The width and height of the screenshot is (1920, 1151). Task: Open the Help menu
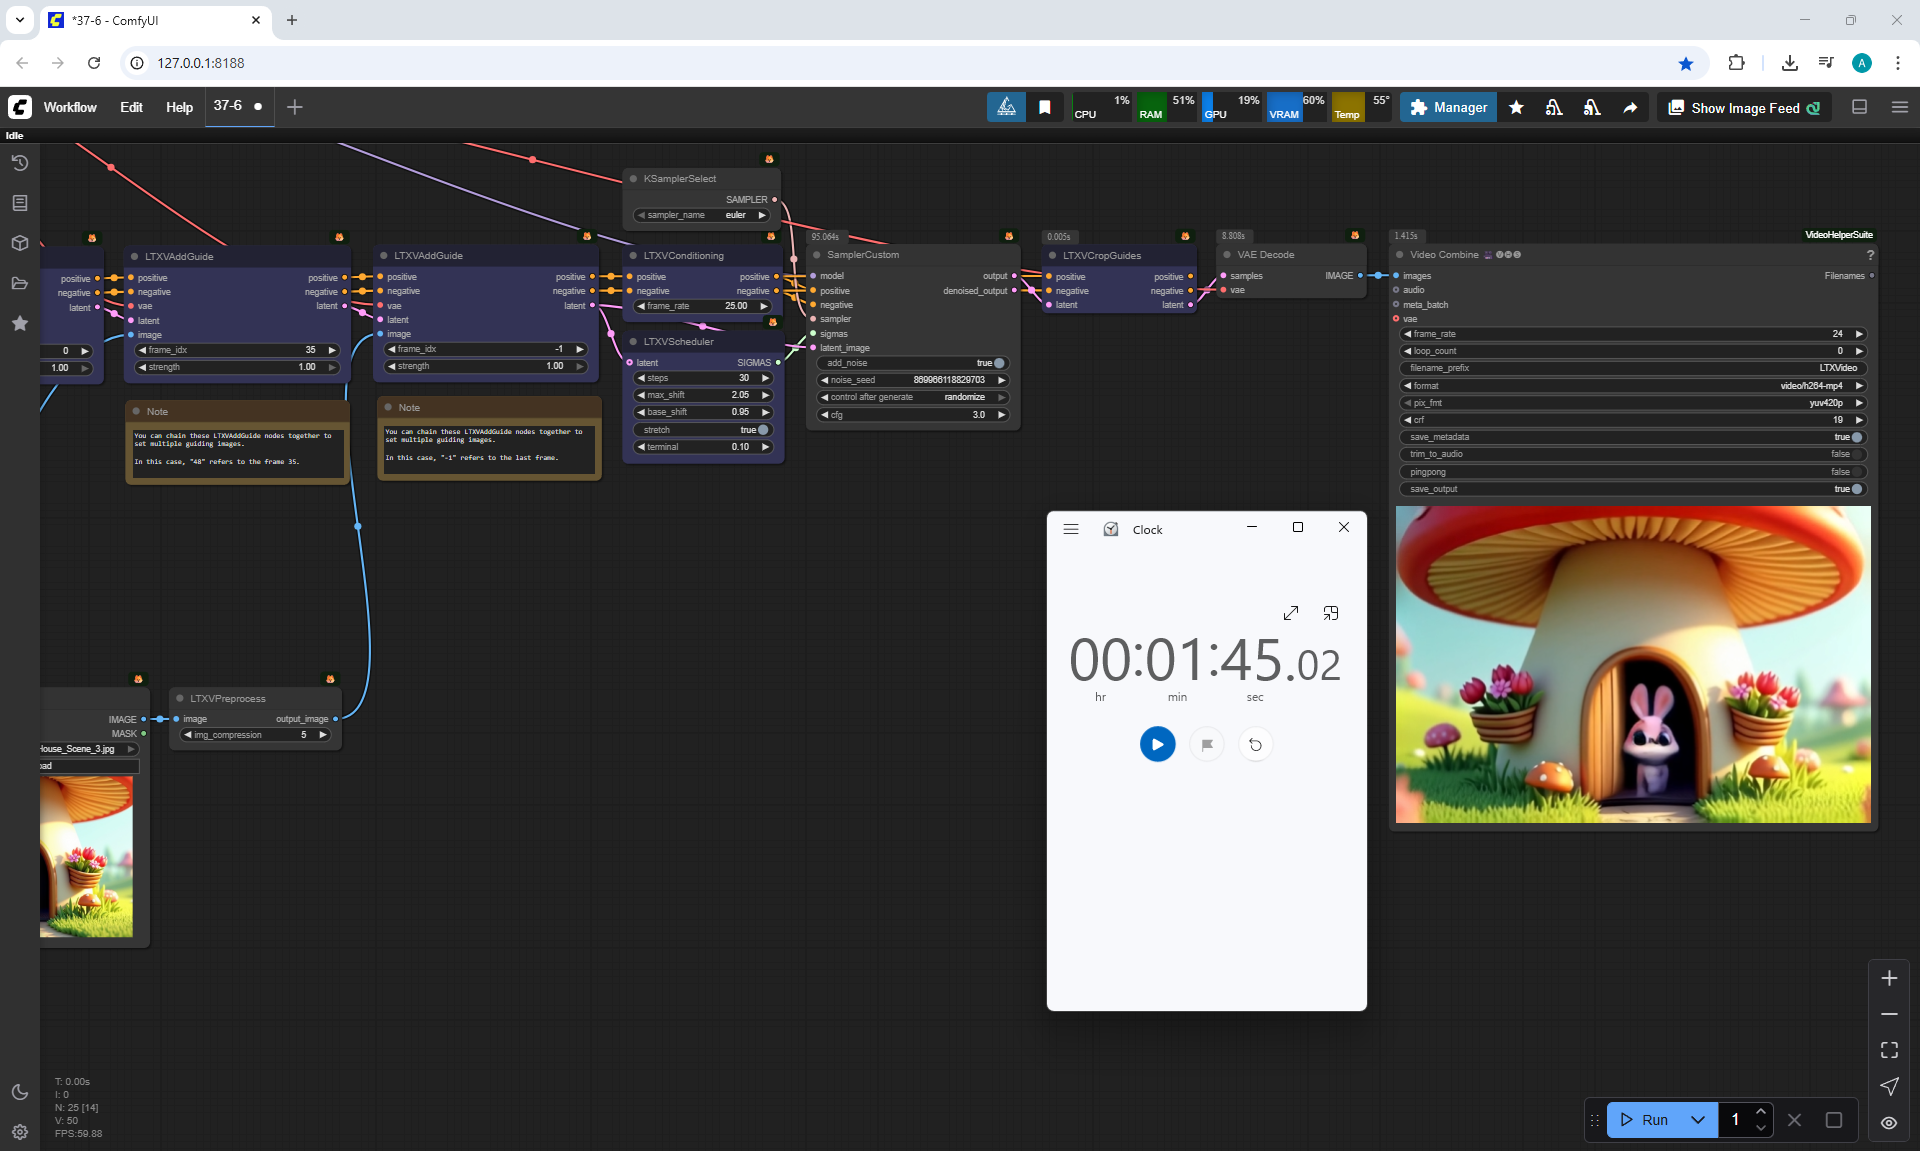click(179, 107)
